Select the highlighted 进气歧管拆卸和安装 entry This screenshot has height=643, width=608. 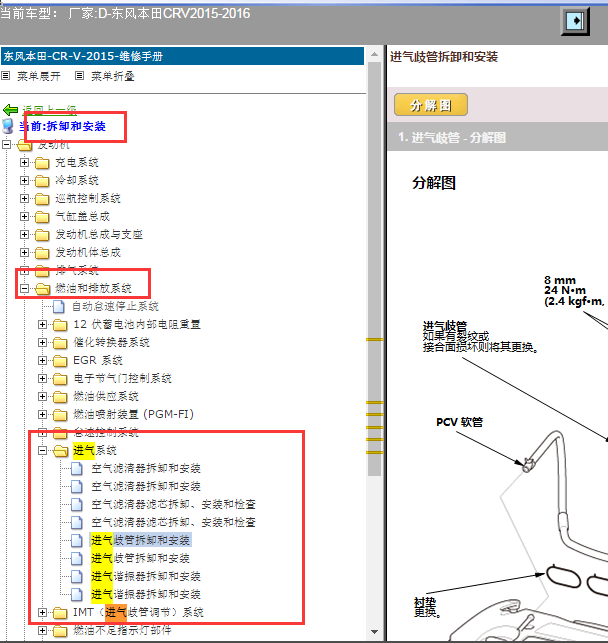pyautogui.click(x=140, y=540)
